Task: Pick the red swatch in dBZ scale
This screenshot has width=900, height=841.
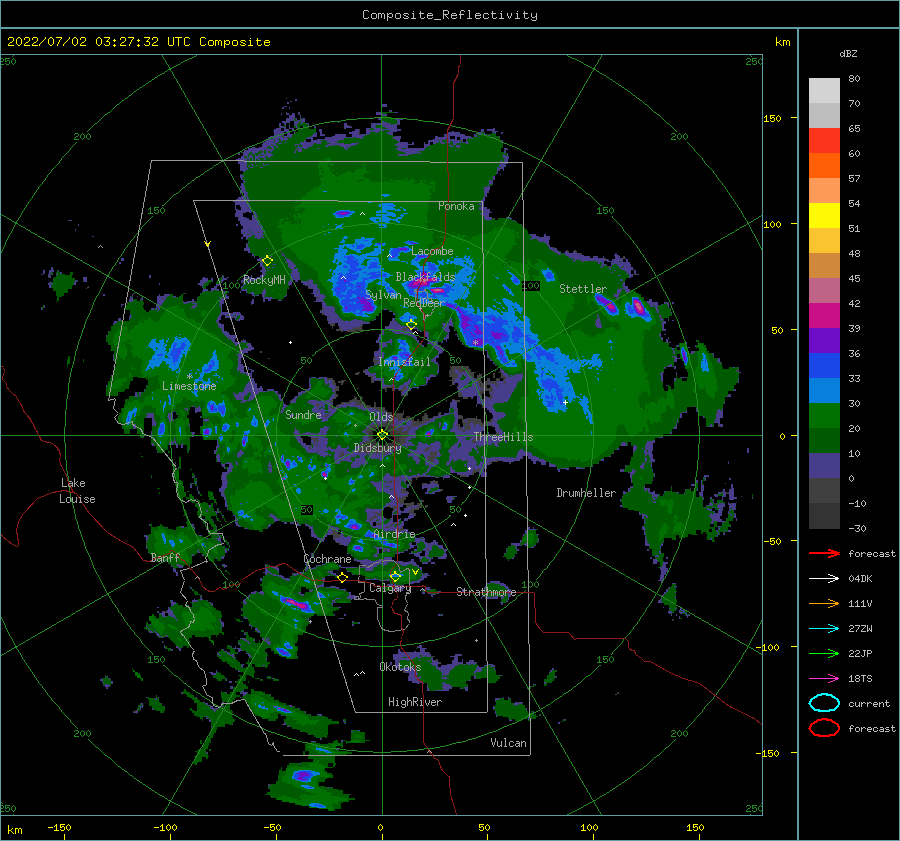Action: (824, 140)
